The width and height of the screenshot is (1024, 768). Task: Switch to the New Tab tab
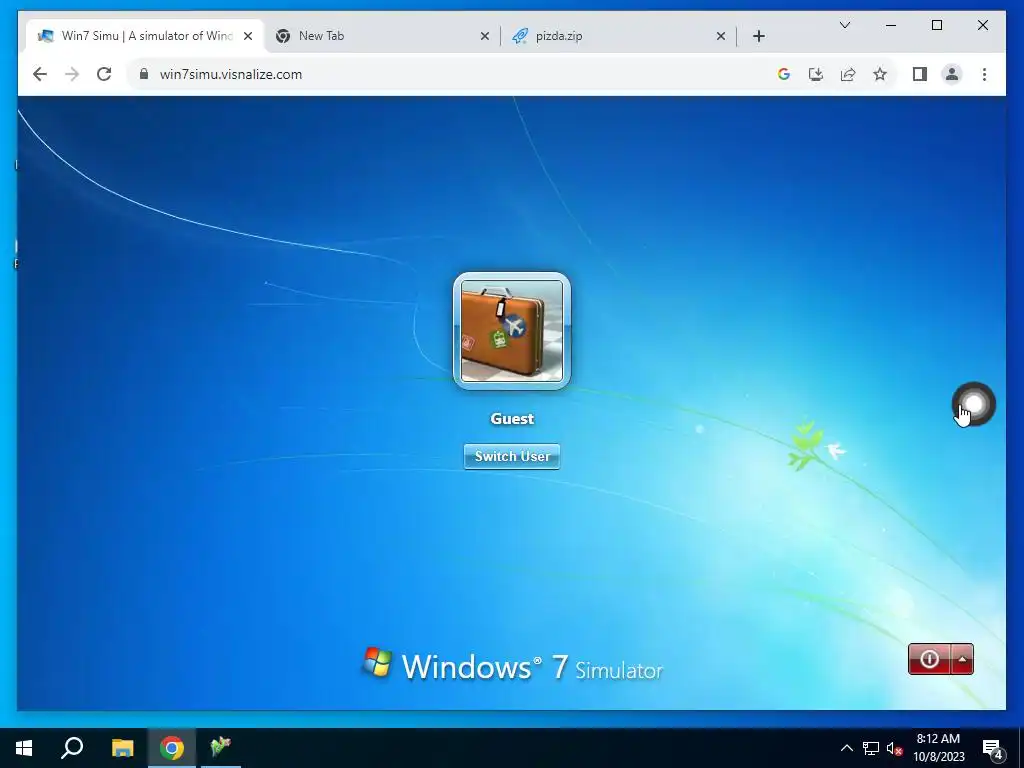[x=382, y=36]
